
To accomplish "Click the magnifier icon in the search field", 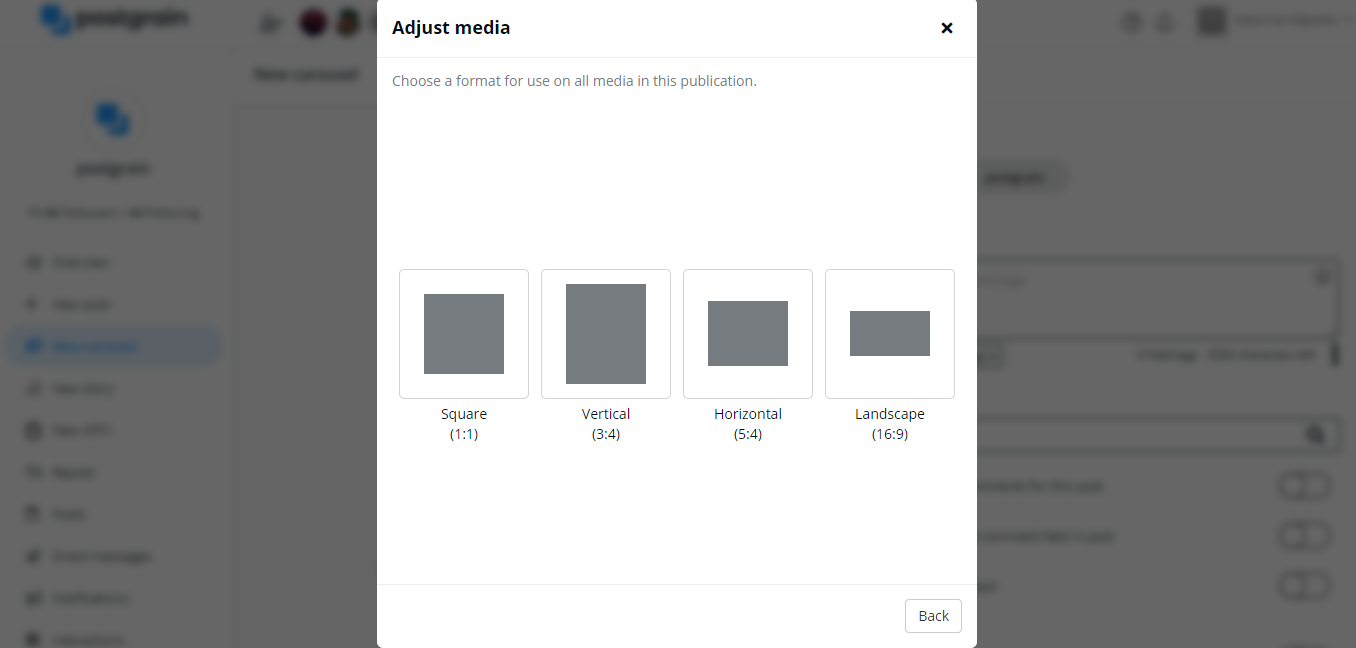I will click(x=1315, y=434).
